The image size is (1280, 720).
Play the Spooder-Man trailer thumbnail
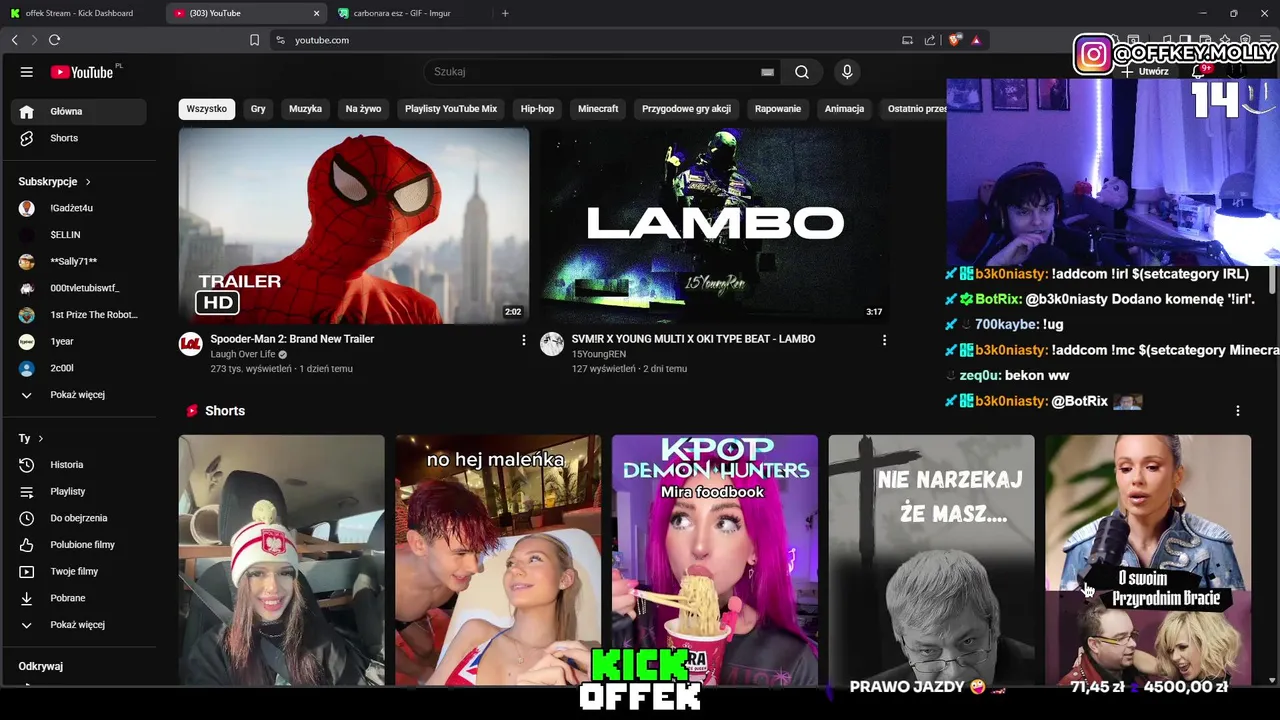point(354,226)
